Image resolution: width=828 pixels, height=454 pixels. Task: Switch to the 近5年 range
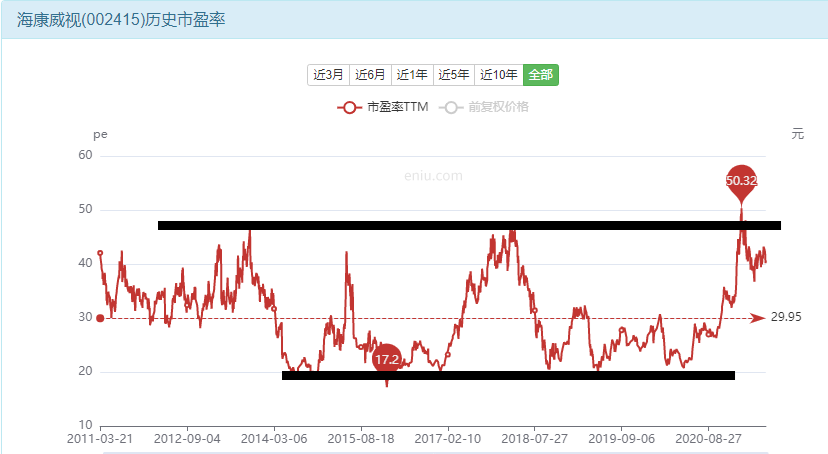454,75
